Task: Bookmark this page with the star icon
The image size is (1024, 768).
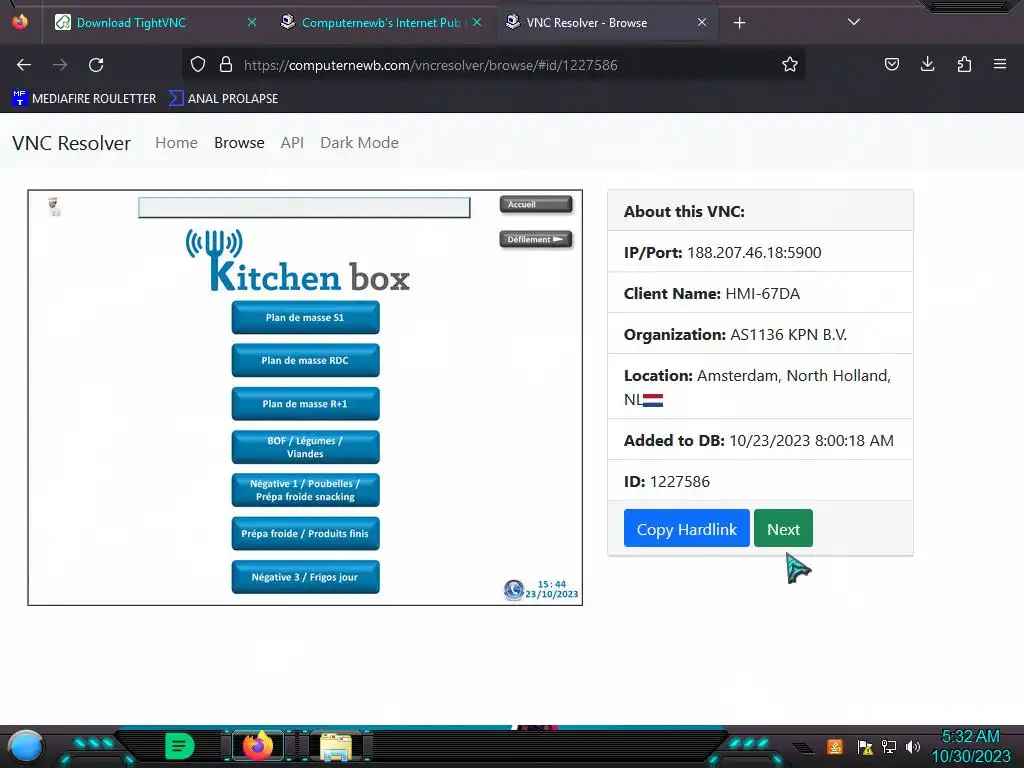Action: click(790, 64)
